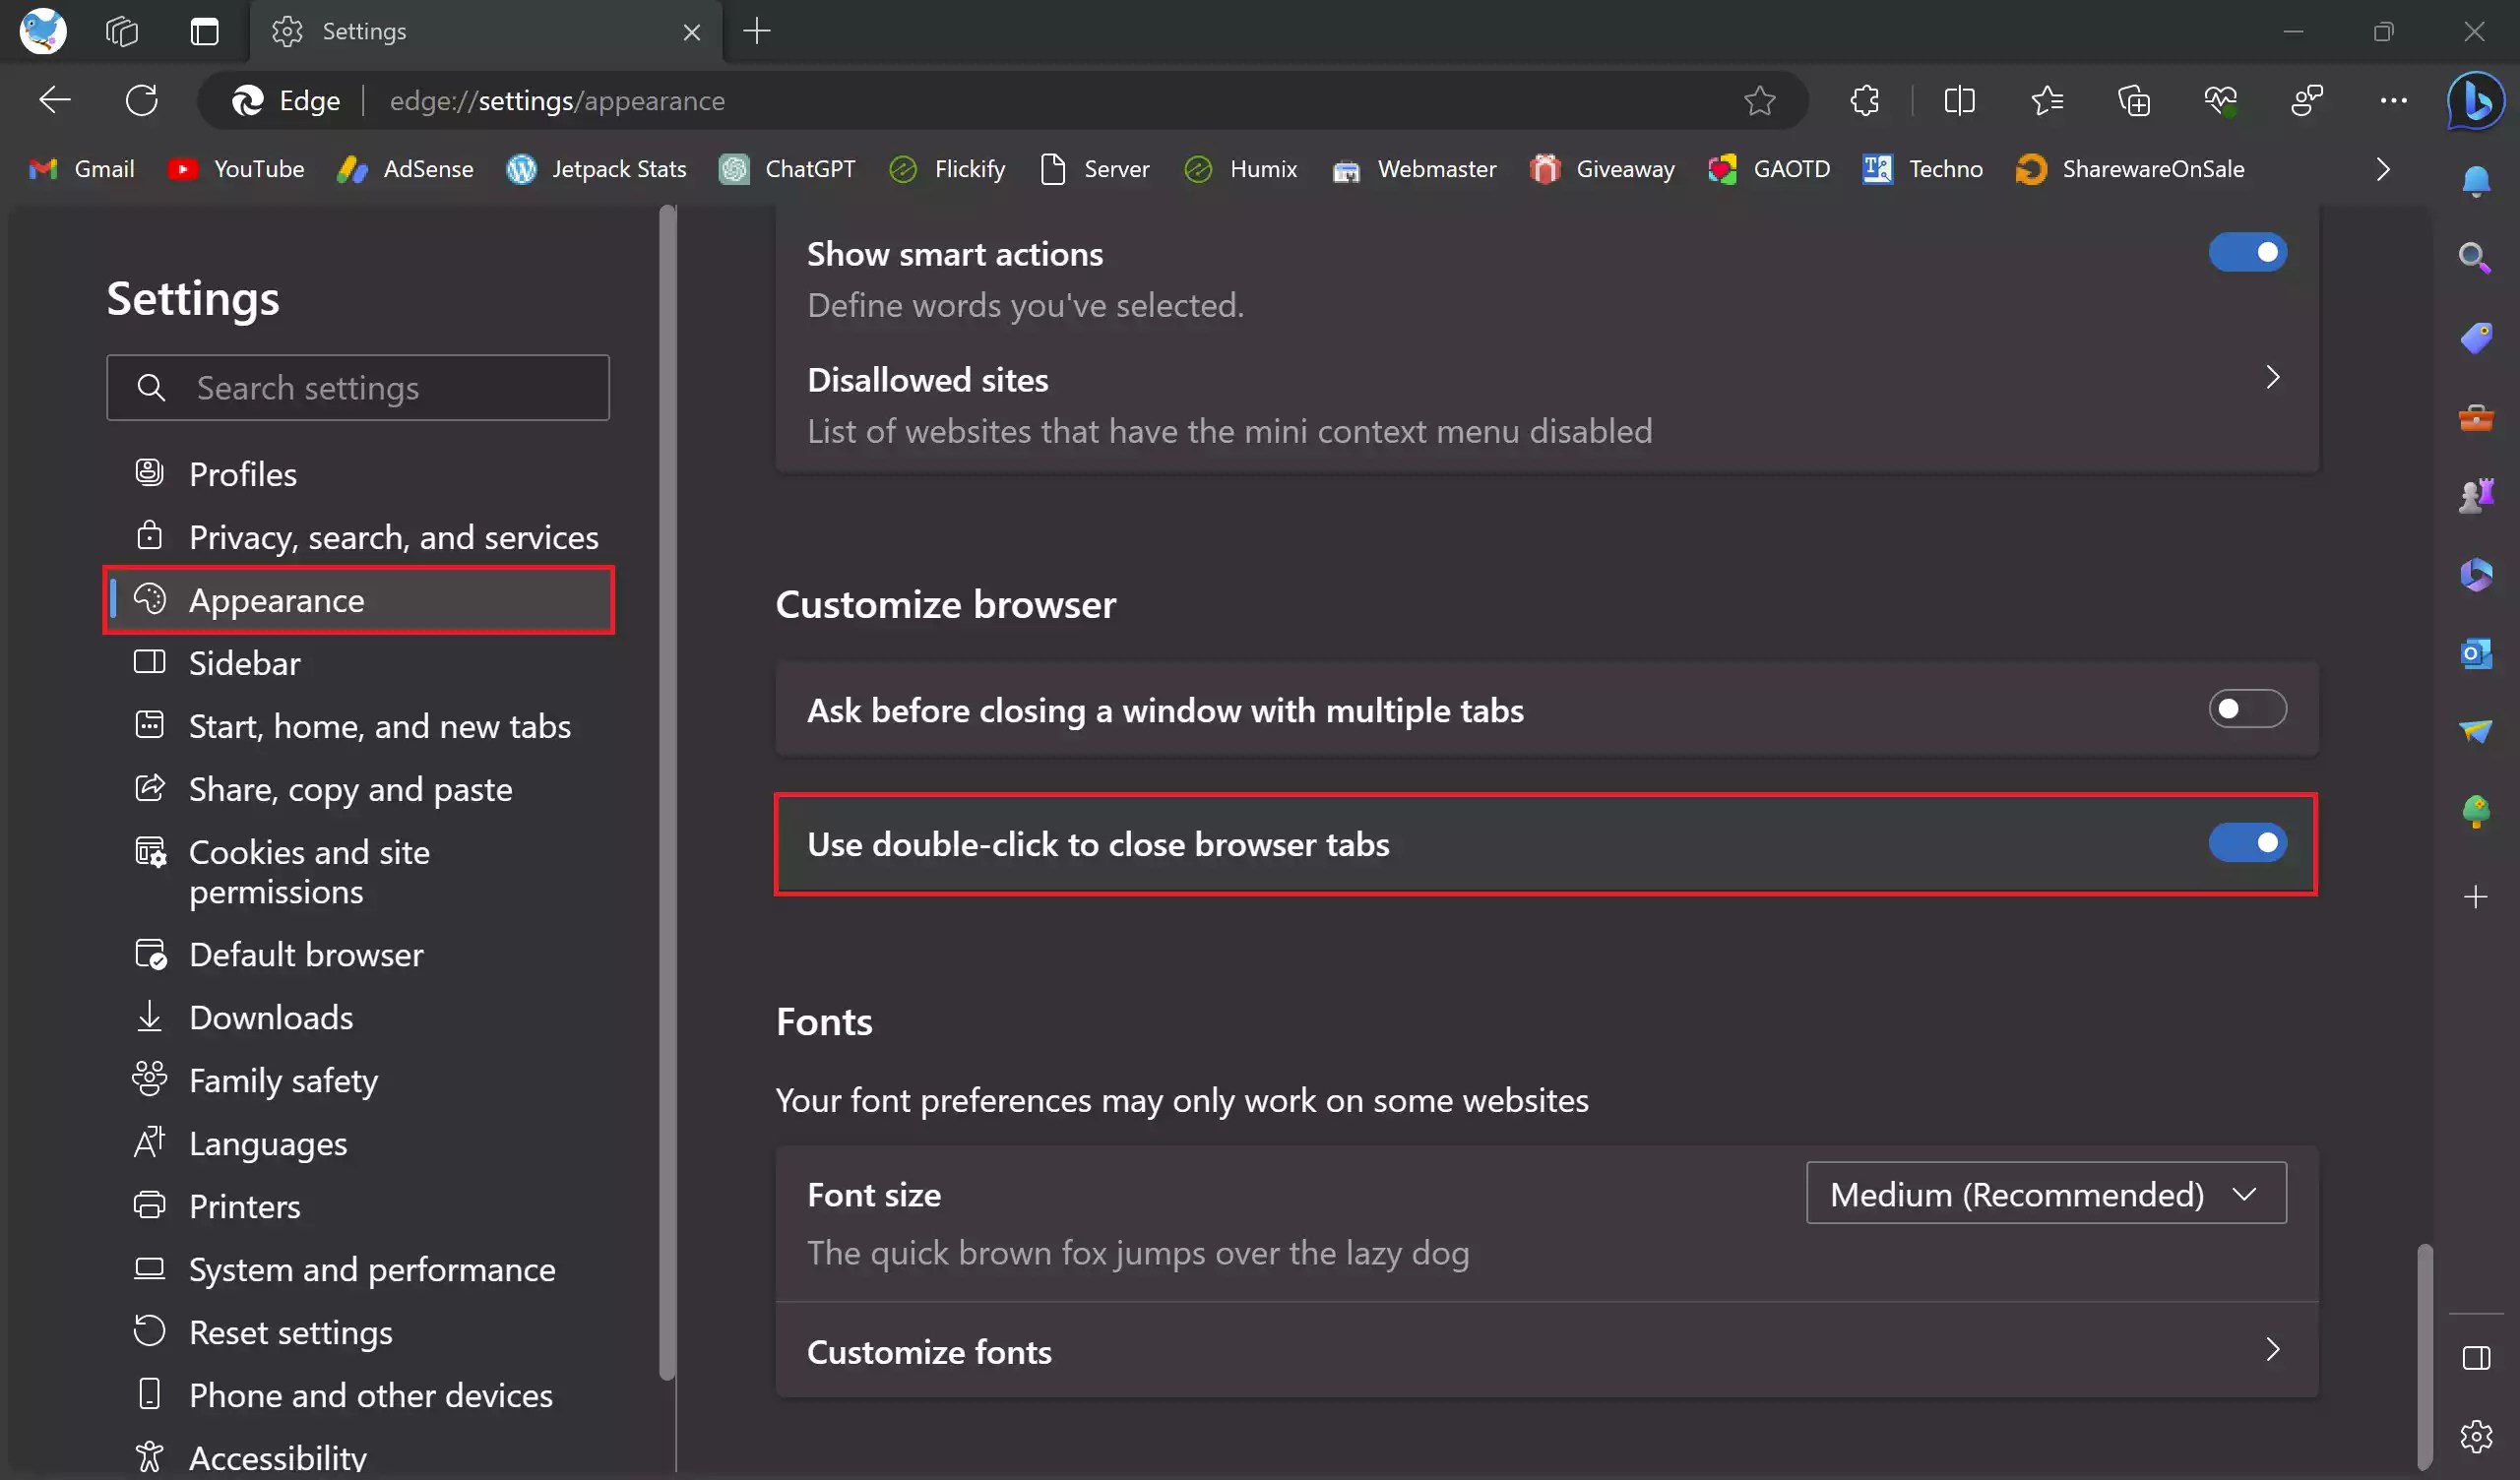
Task: Open the Shopping tag icon in the sidebar
Action: (2477, 337)
